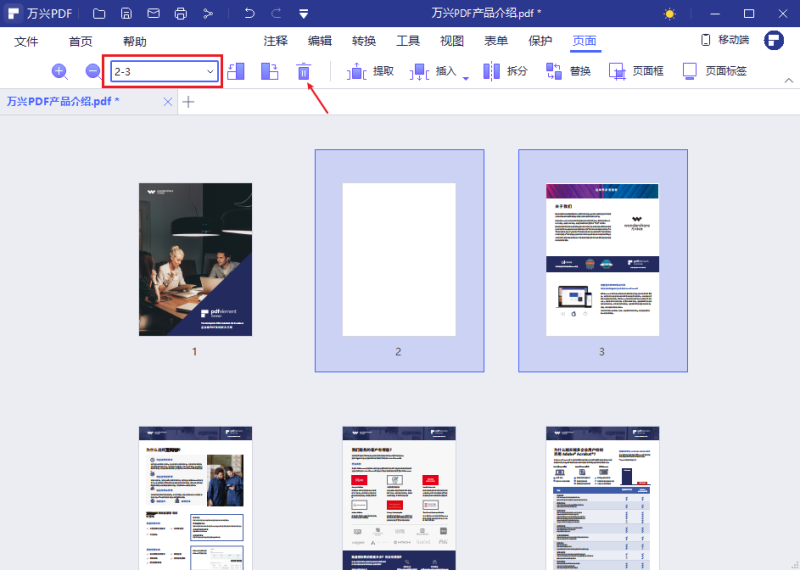Switch to the 工具 tab
Image resolution: width=800 pixels, height=570 pixels.
(408, 41)
